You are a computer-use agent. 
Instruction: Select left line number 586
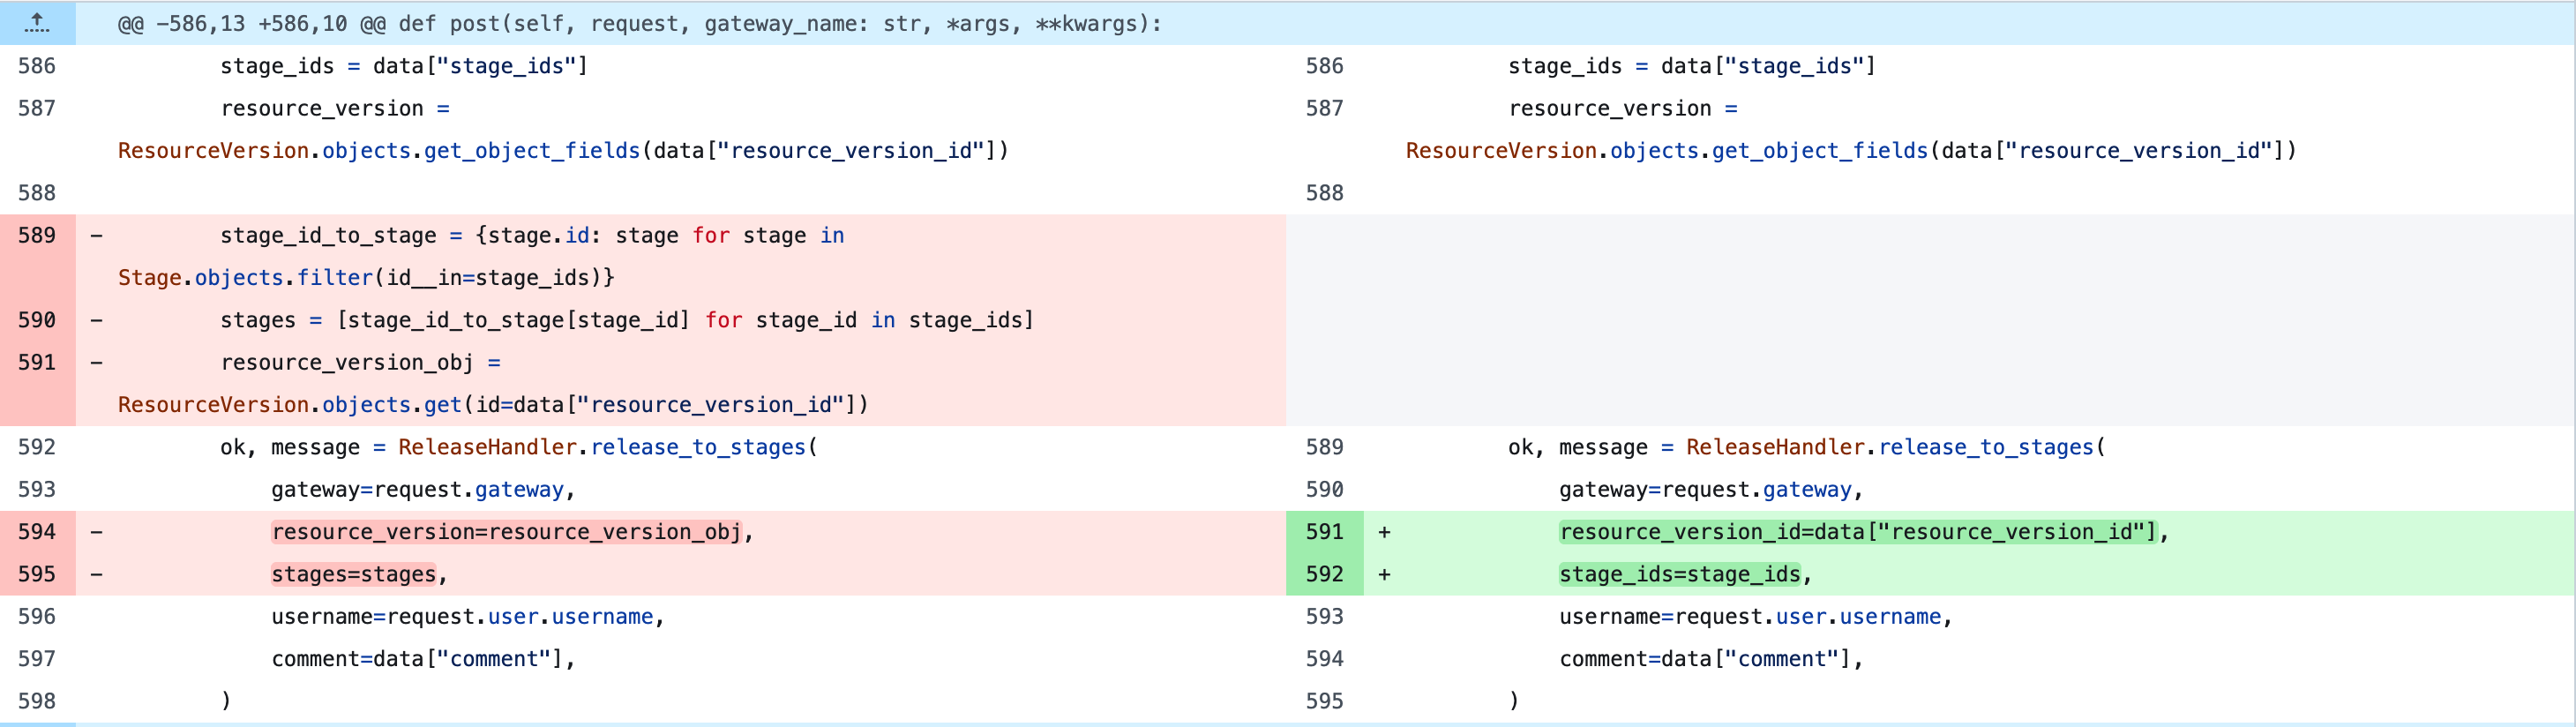(37, 66)
